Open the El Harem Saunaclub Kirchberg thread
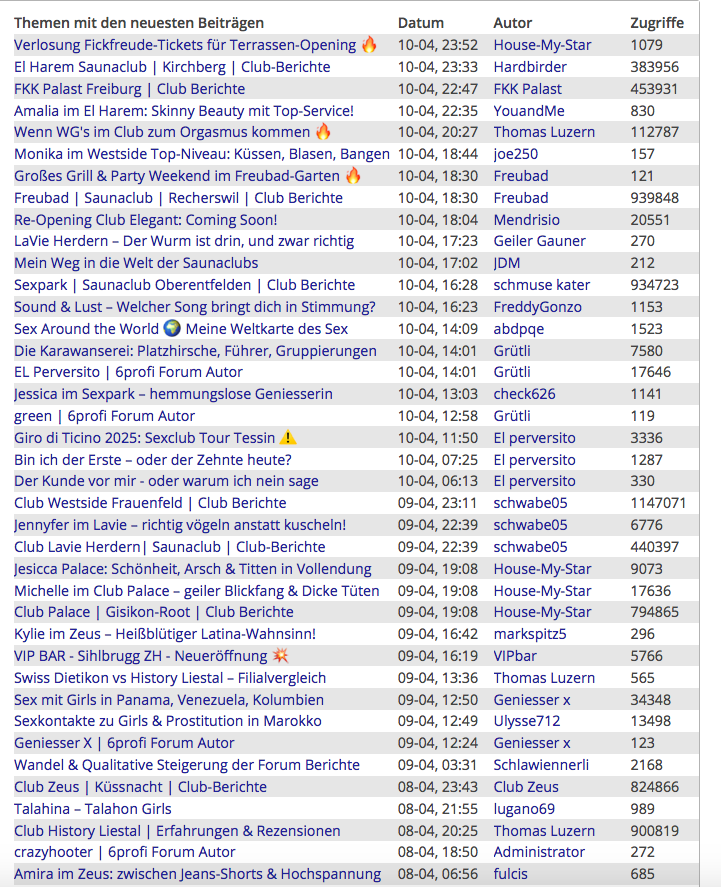 (172, 67)
